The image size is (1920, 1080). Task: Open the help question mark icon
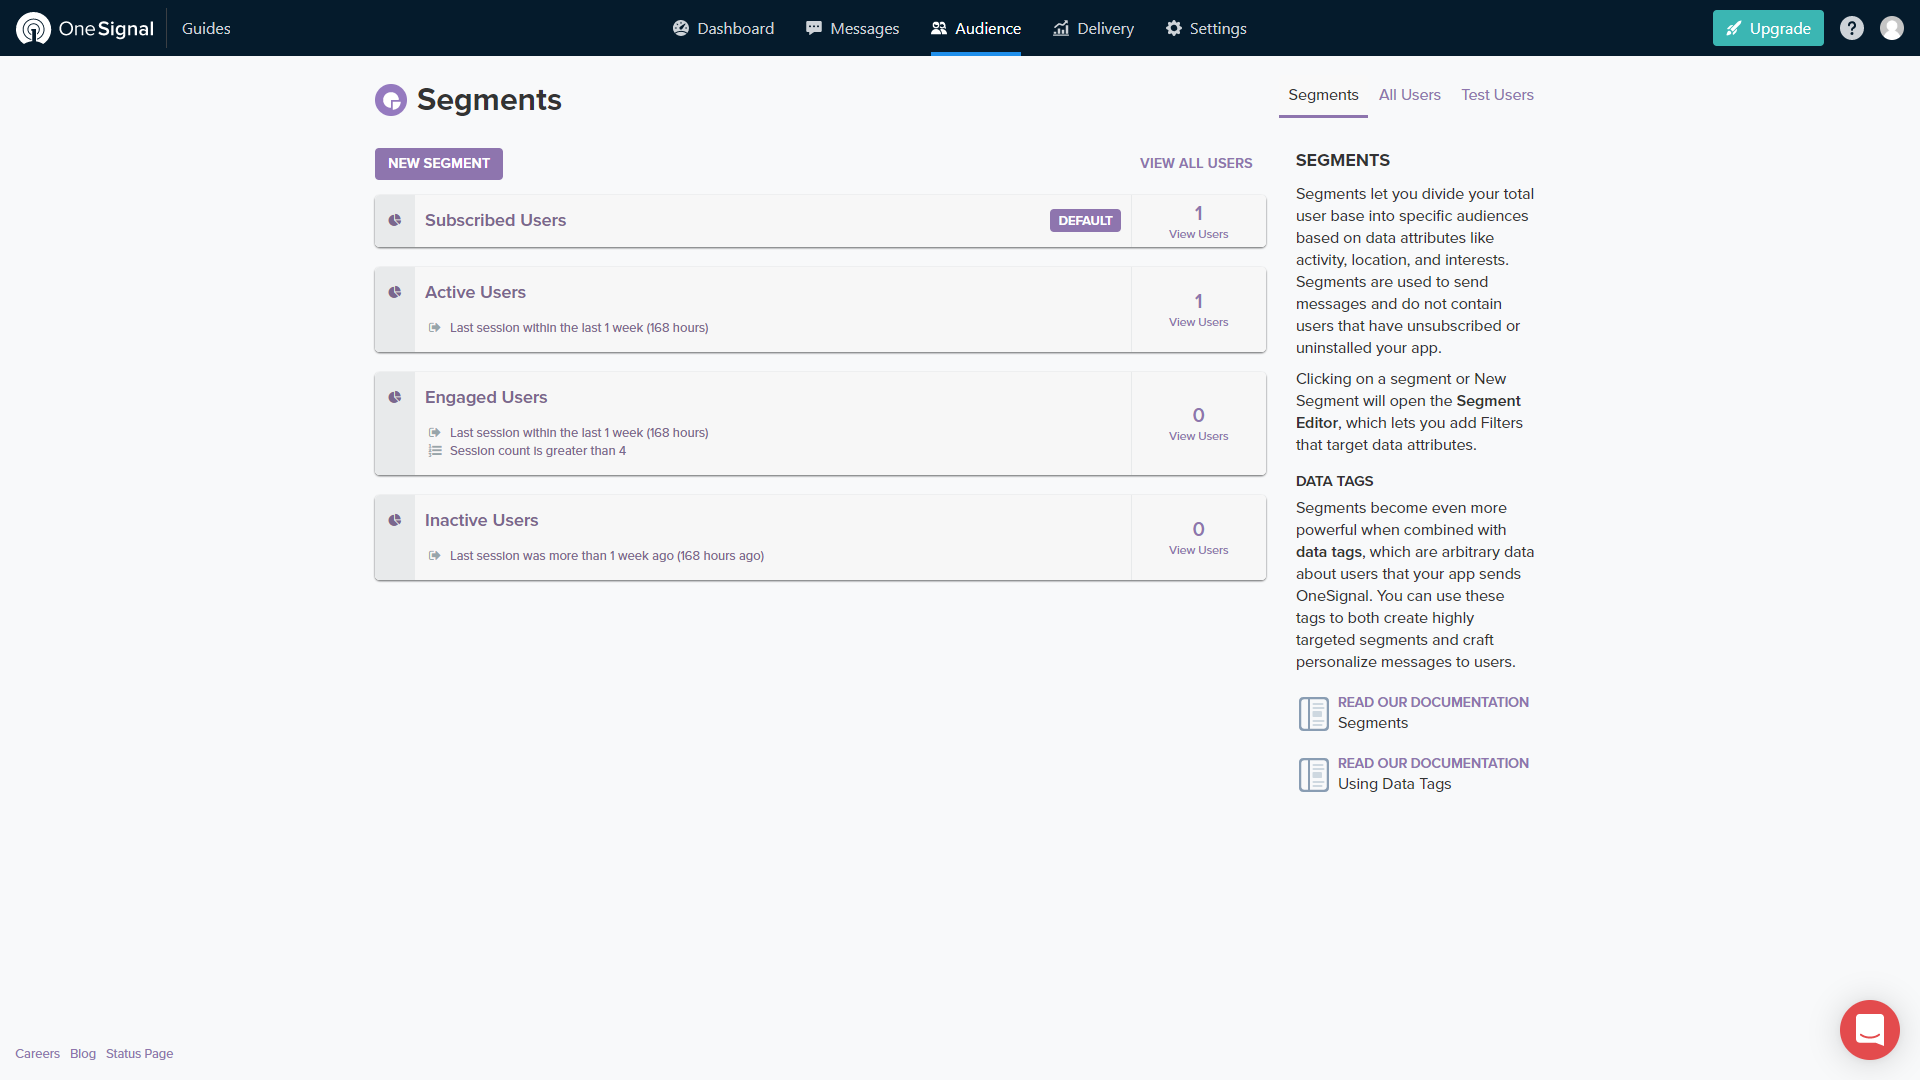point(1852,28)
